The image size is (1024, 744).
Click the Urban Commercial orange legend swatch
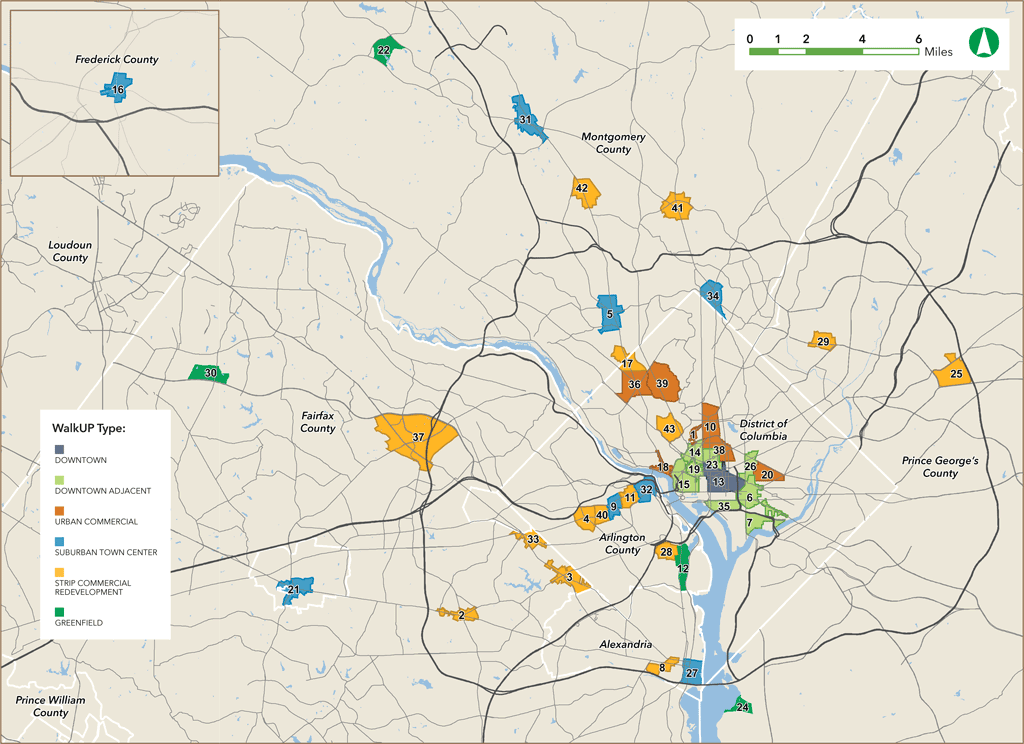coord(59,511)
